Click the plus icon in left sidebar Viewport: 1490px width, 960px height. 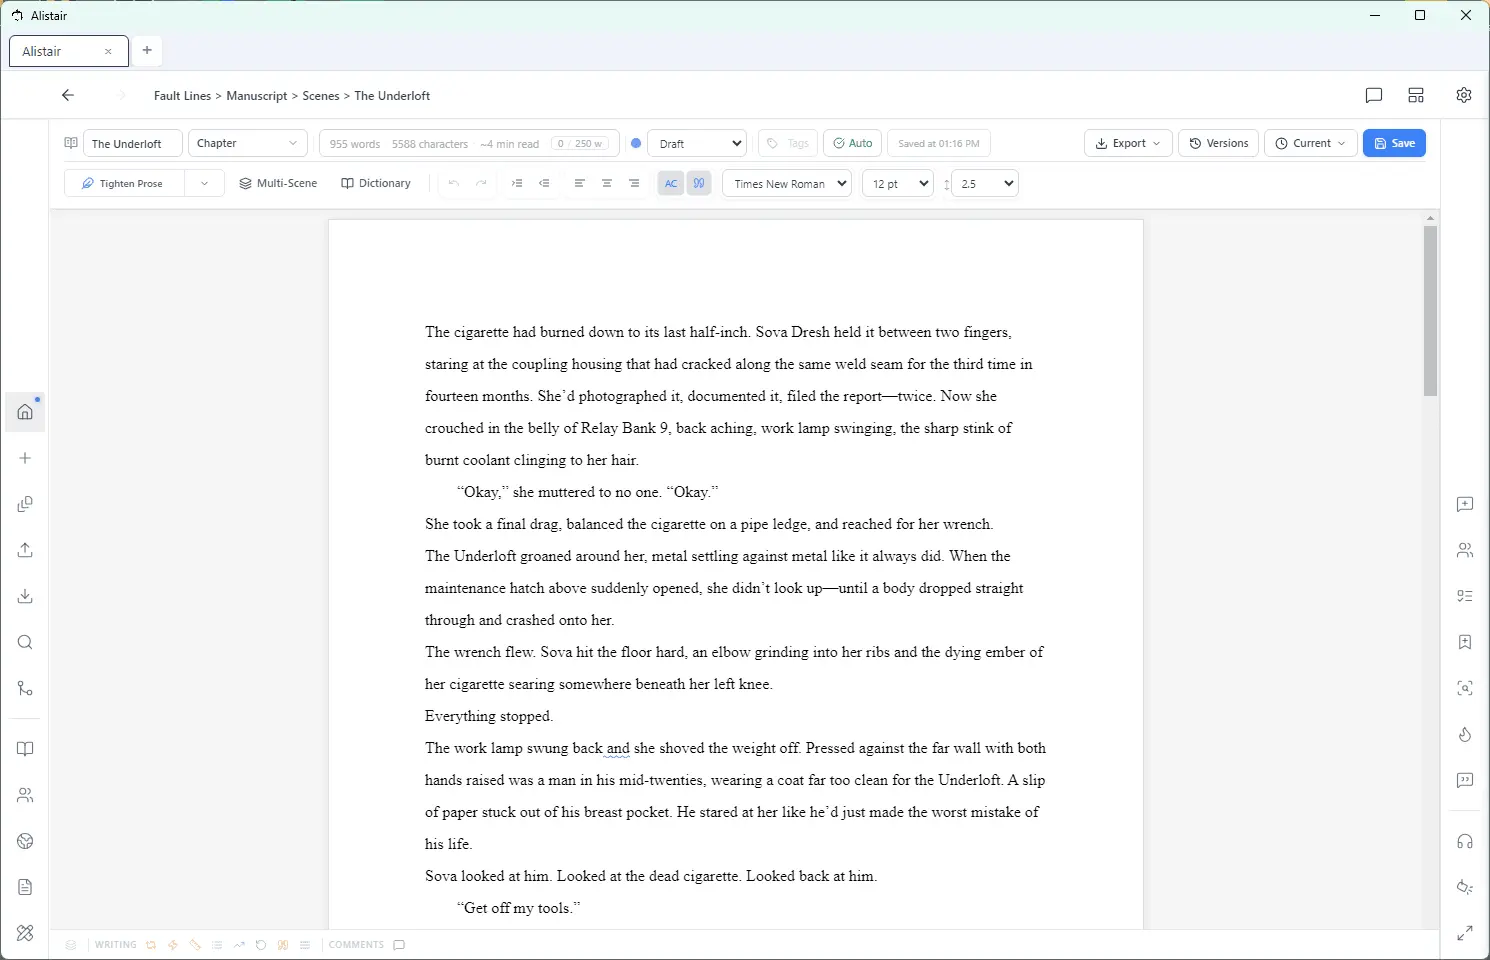(x=25, y=458)
